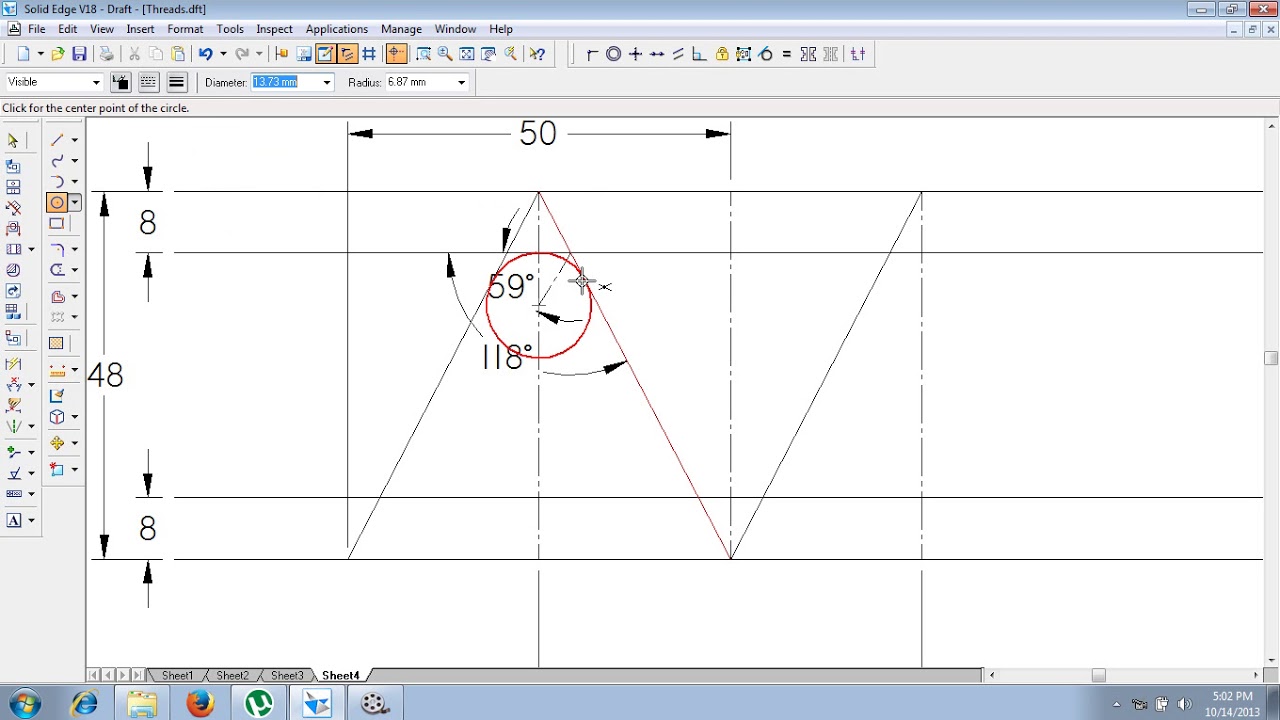1280x720 pixels.
Task: Toggle the highlighted crosshair snap button
Action: coord(396,54)
